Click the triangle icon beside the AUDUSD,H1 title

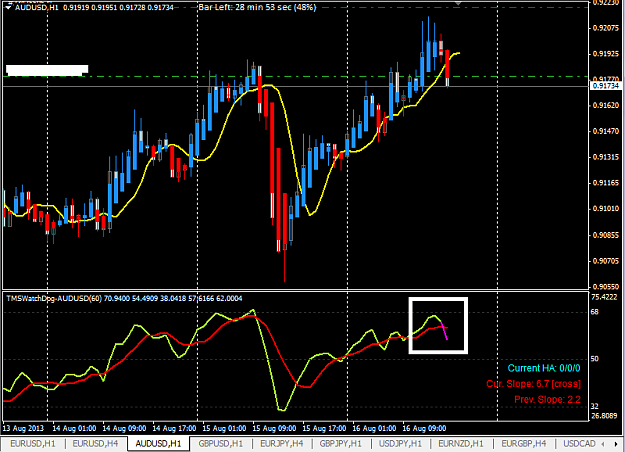pyautogui.click(x=8, y=7)
